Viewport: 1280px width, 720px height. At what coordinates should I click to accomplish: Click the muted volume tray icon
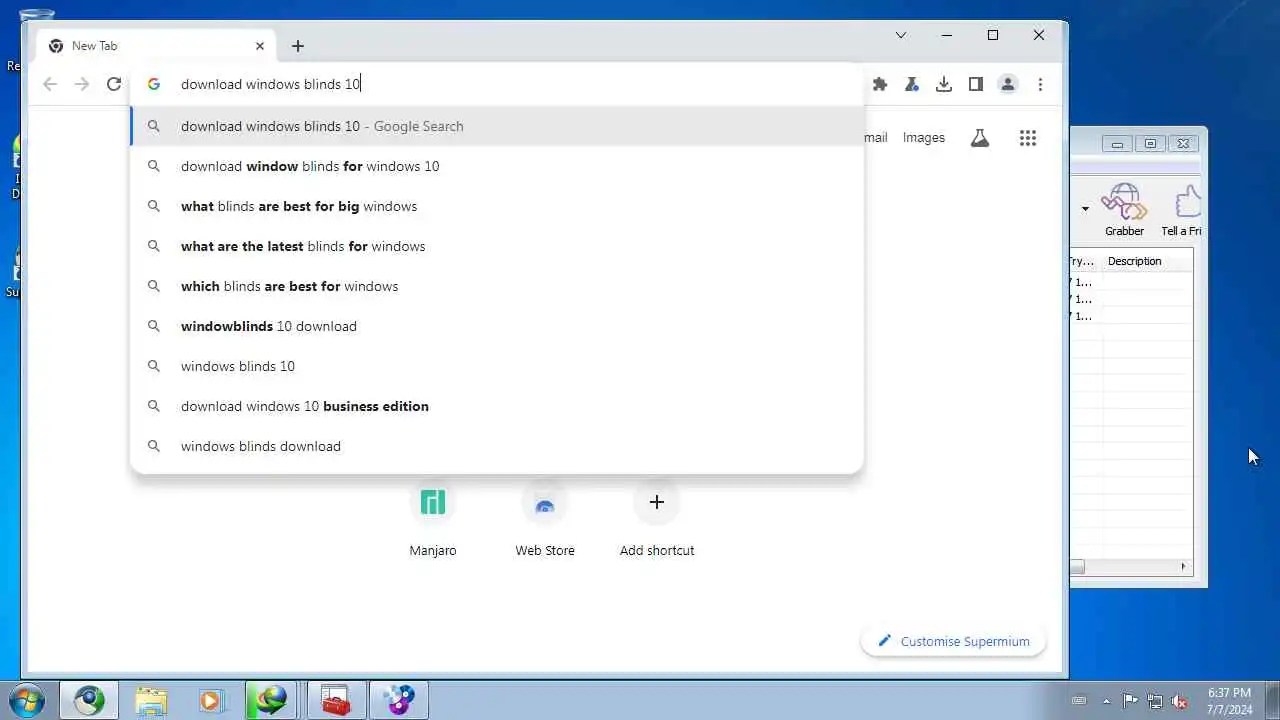tap(1180, 701)
